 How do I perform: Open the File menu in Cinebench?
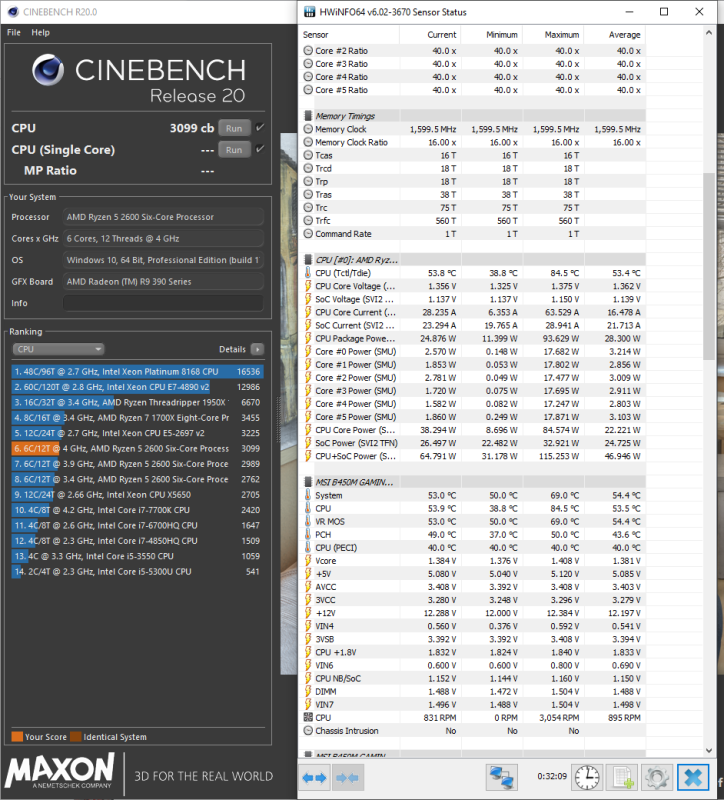[14, 32]
